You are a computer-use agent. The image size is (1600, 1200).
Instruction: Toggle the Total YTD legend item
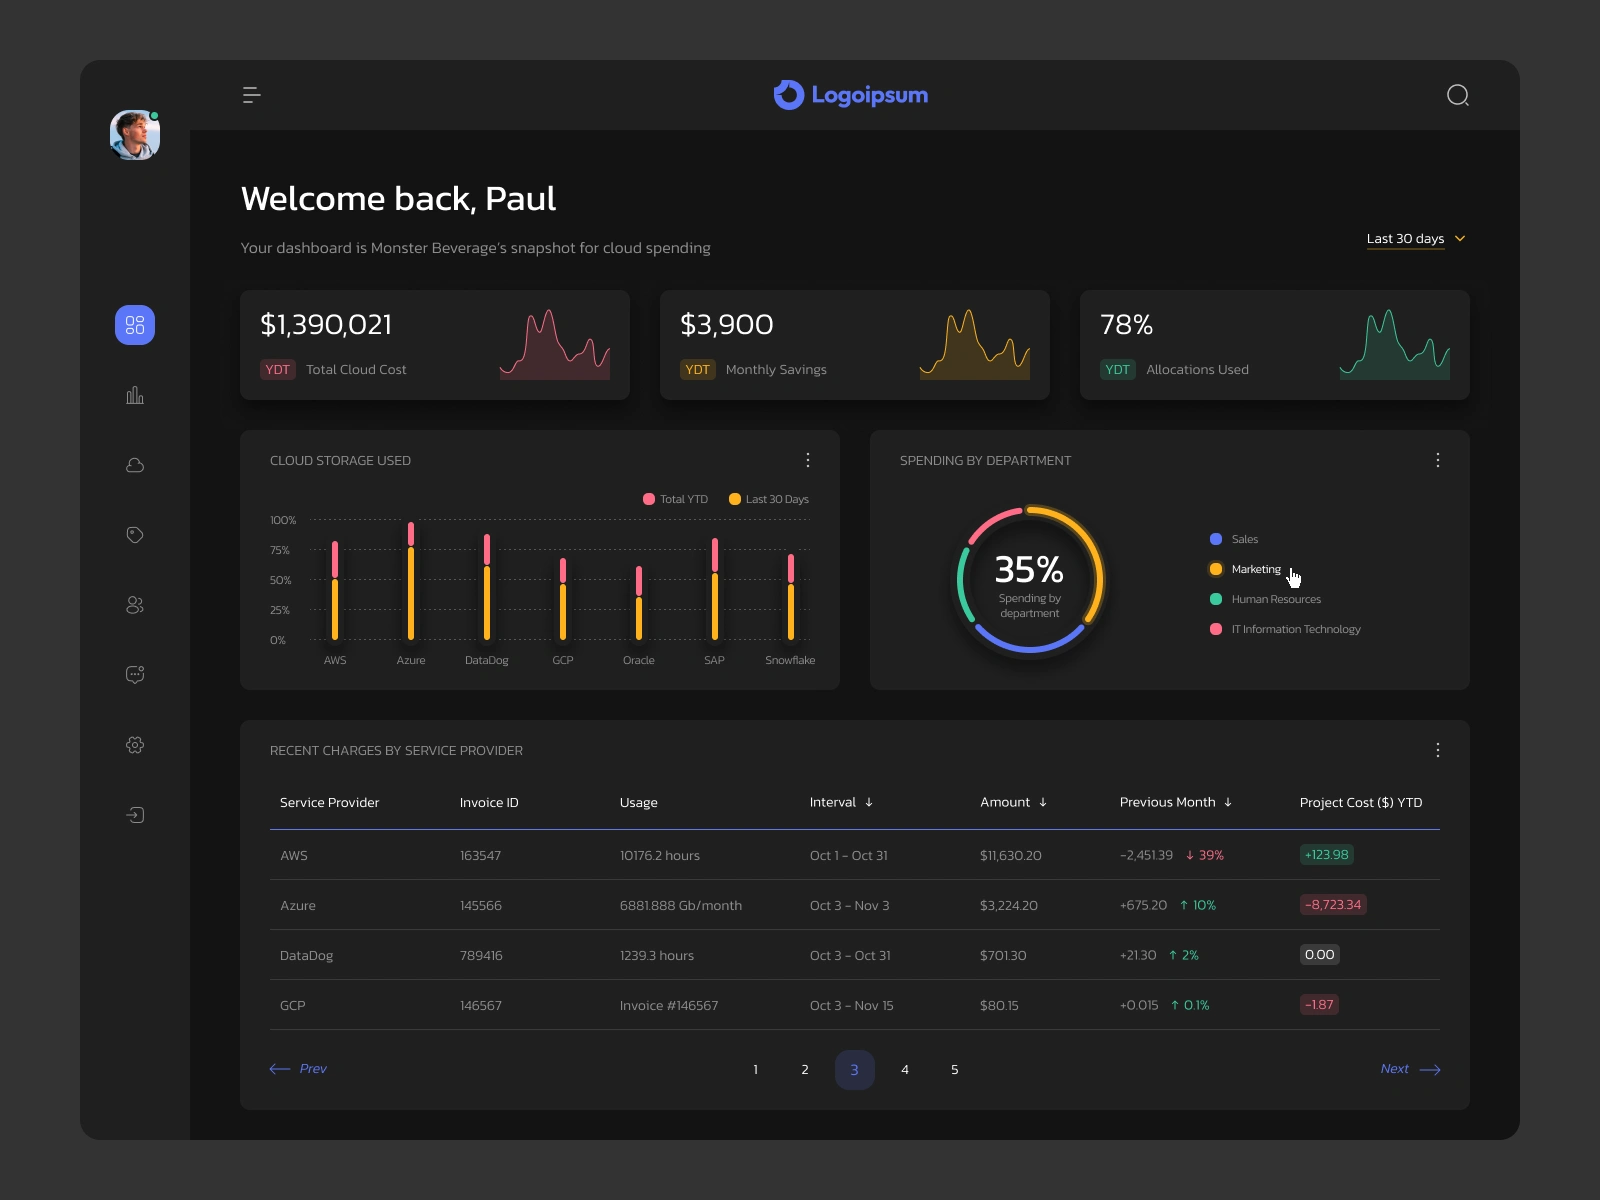pos(675,499)
